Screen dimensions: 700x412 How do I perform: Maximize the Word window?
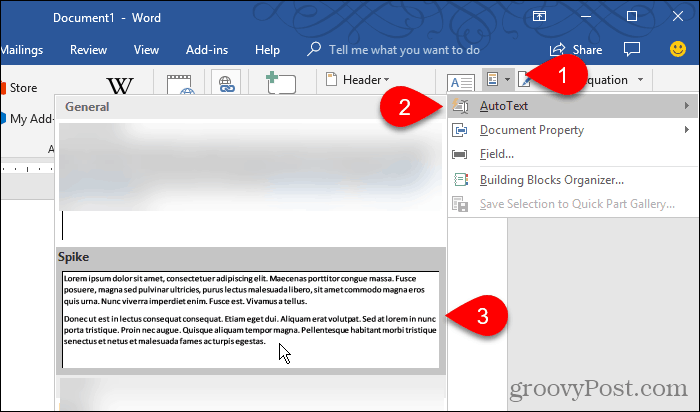point(632,16)
